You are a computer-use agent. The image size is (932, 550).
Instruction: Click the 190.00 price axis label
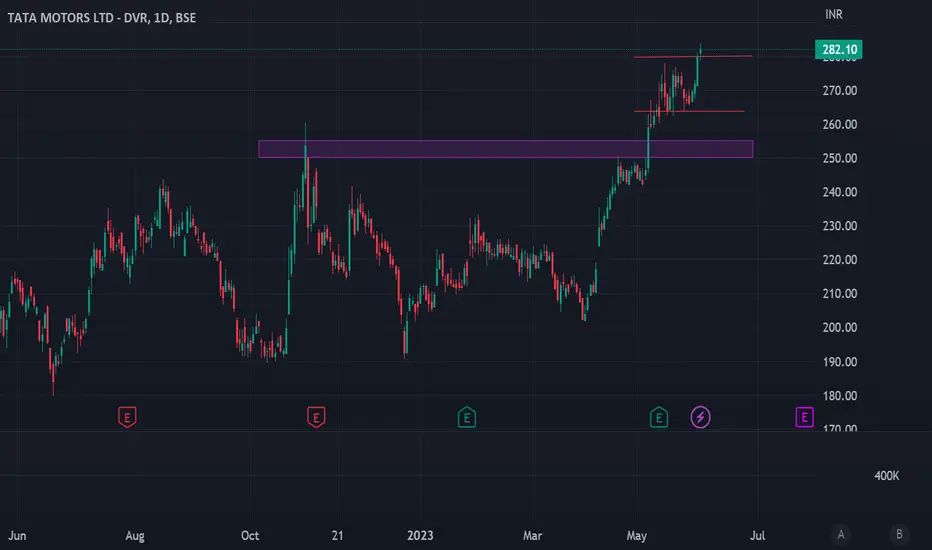pos(839,362)
